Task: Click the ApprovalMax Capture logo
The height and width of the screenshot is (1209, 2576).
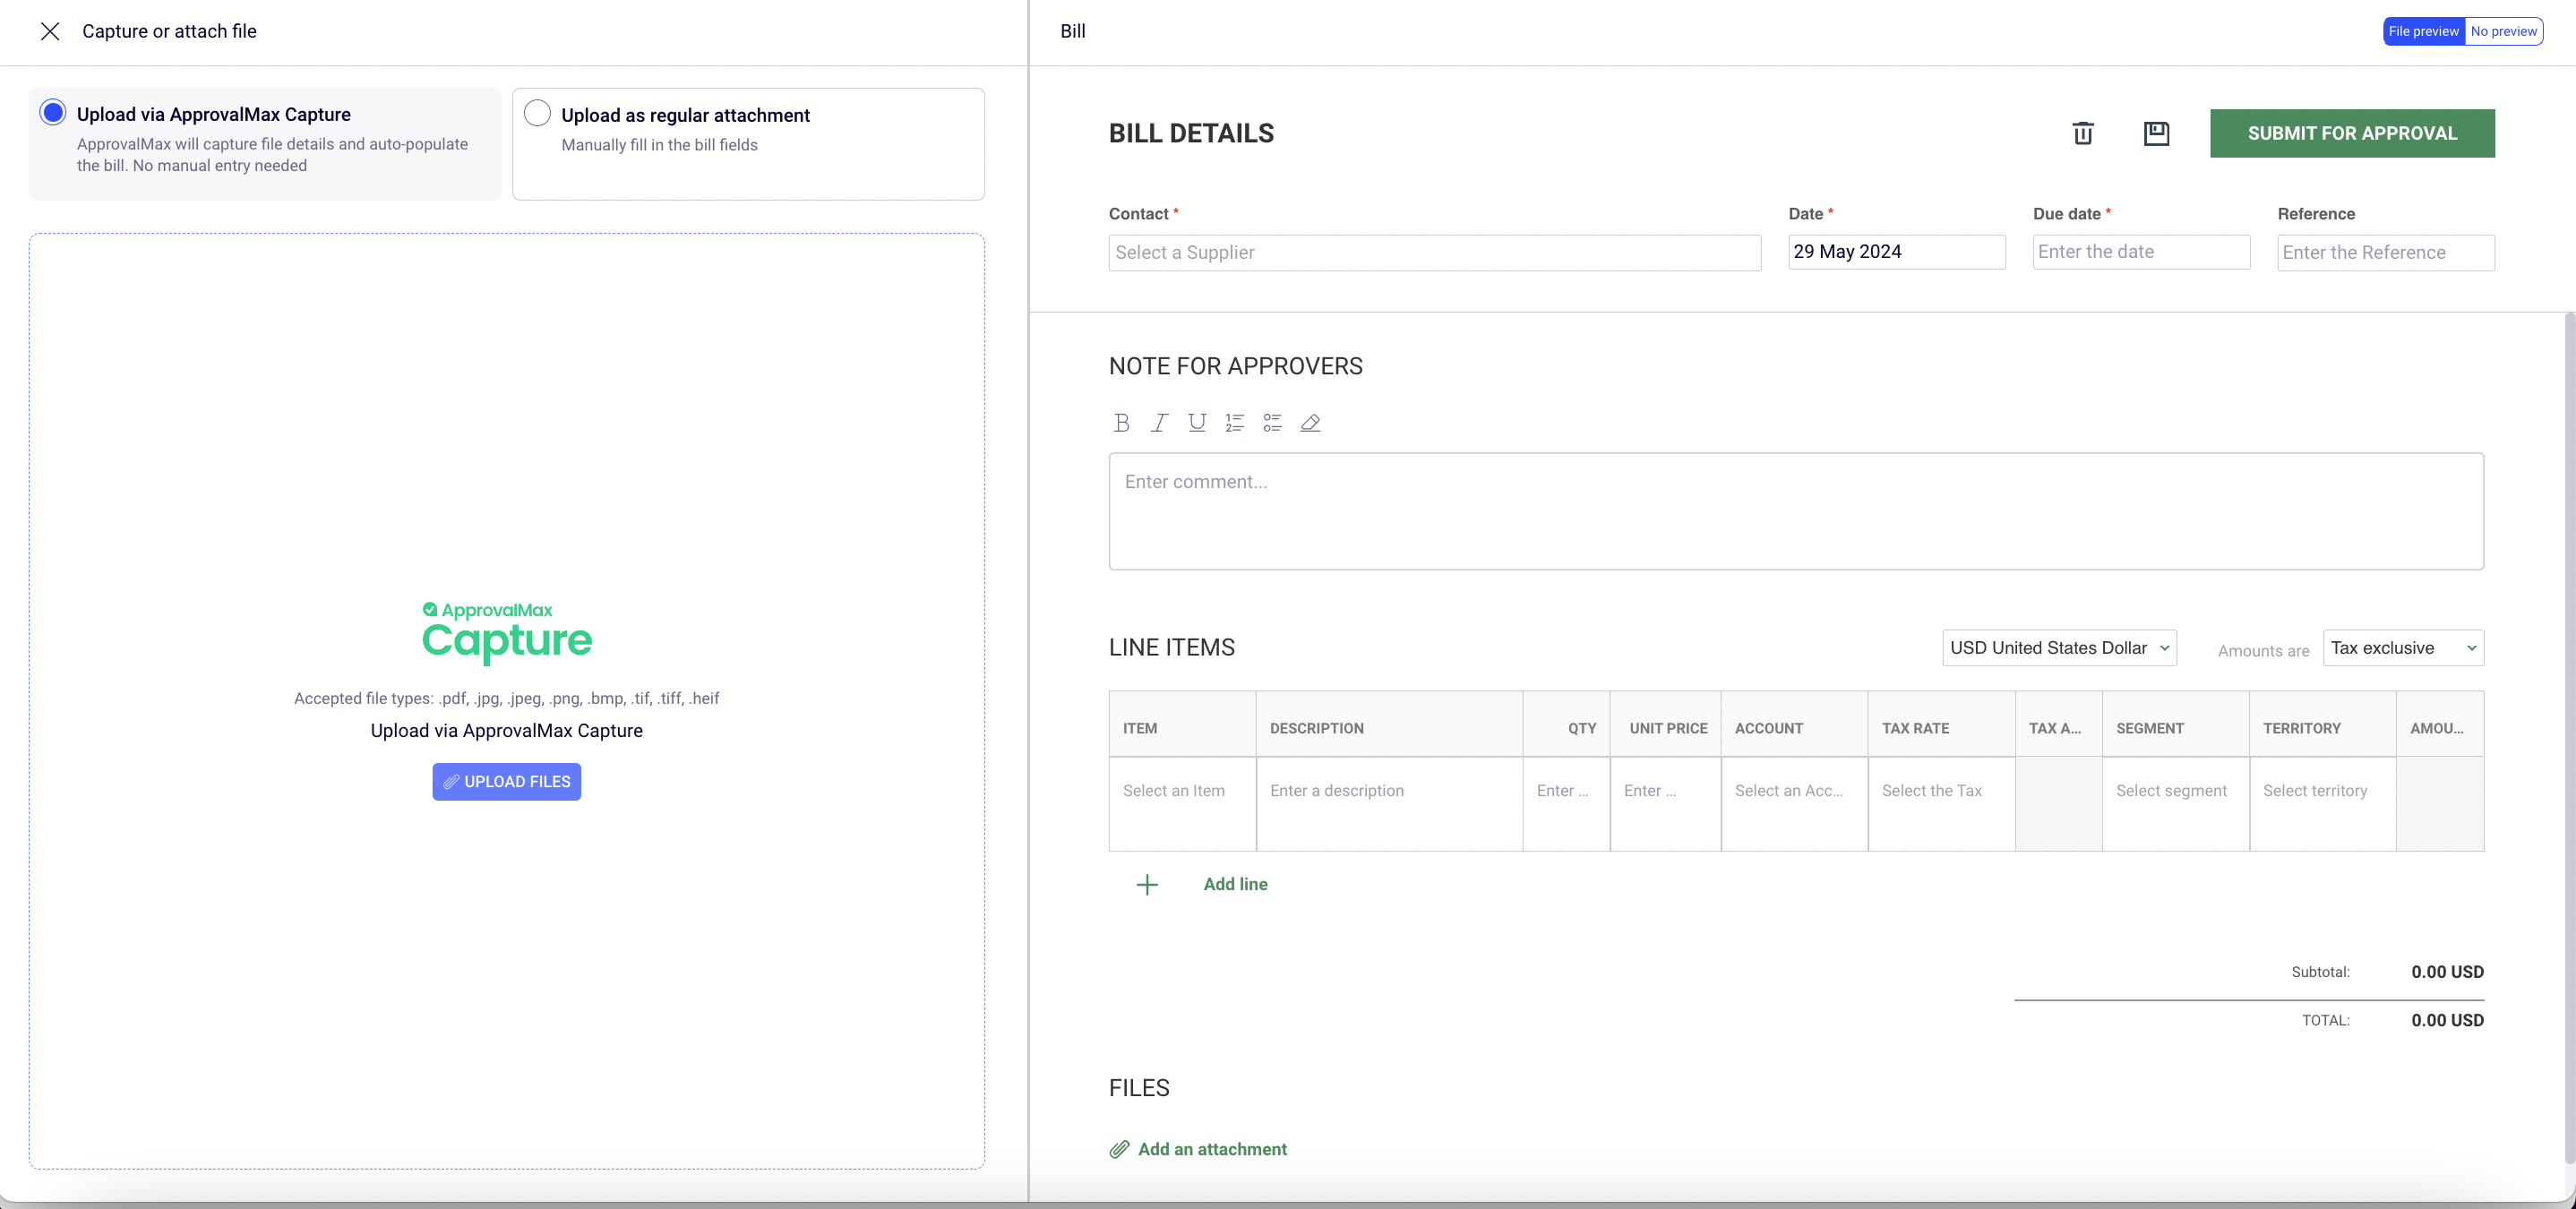Action: click(506, 633)
